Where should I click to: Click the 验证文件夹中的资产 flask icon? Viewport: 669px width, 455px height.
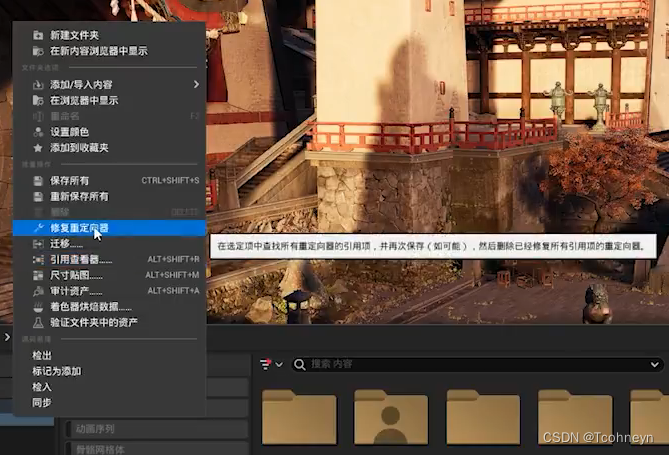point(38,323)
